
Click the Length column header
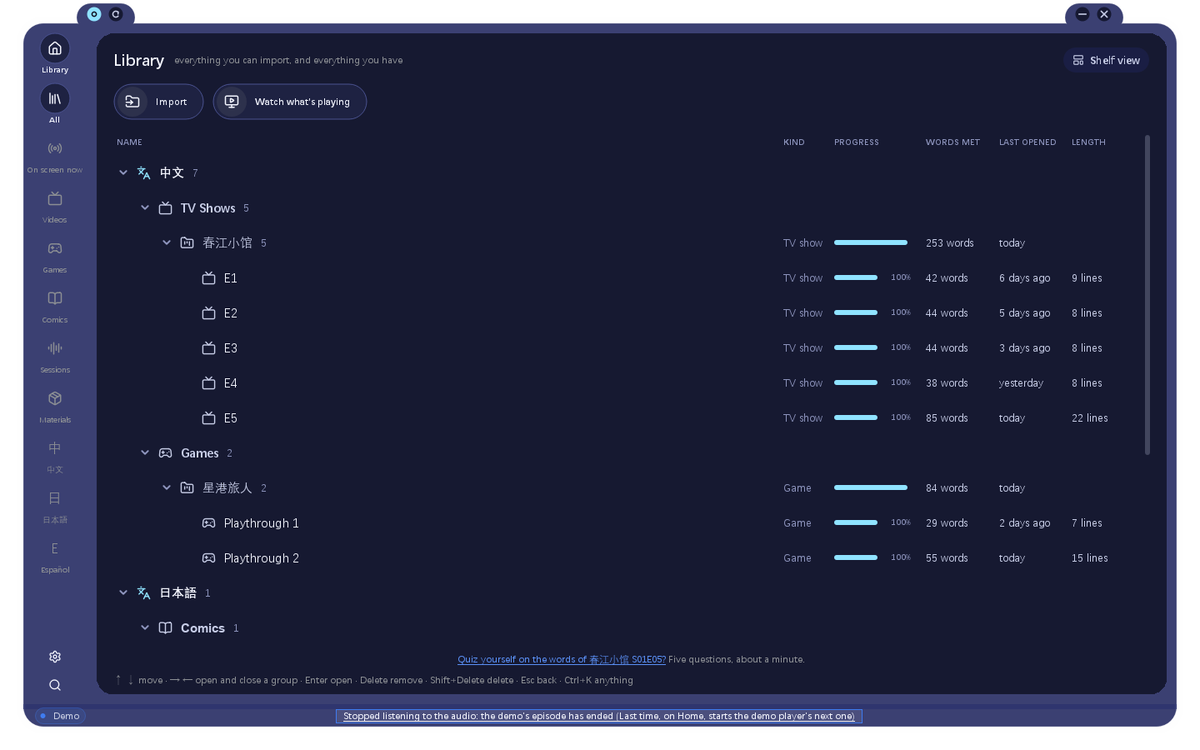[1089, 142]
